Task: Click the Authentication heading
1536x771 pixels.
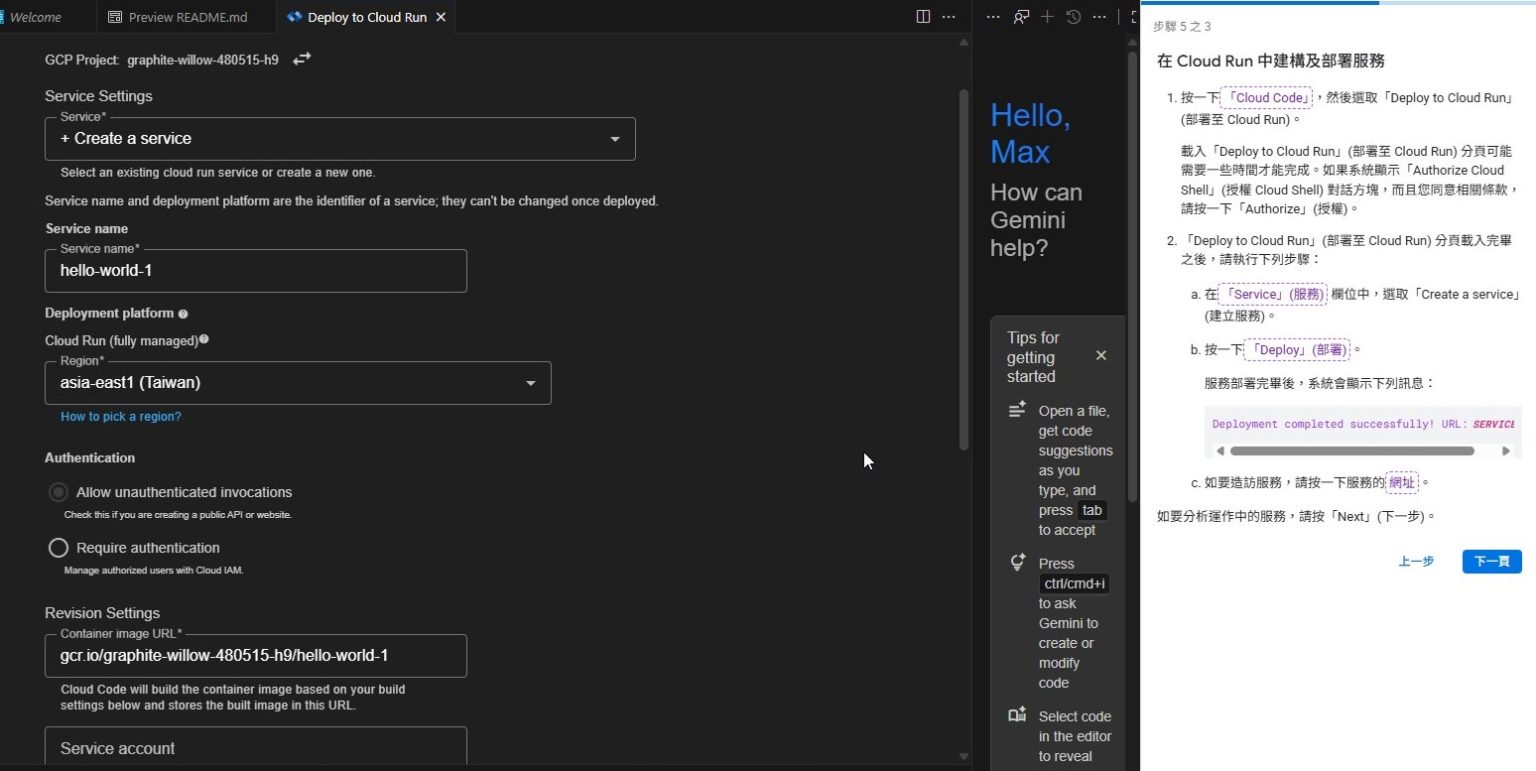Action: click(90, 458)
